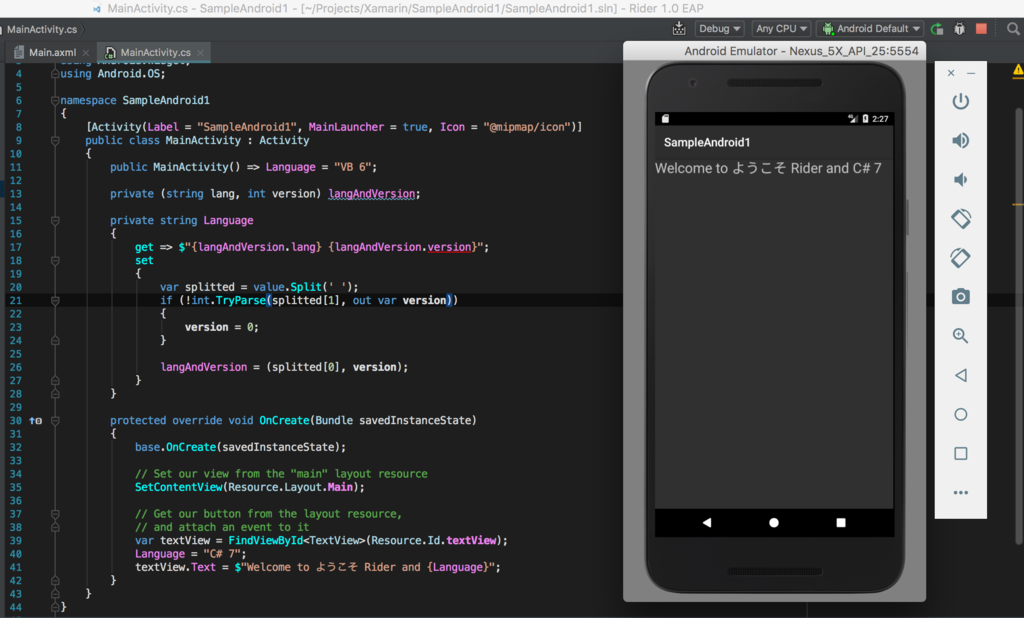
Task: Close the emulator sidebar with the X
Action: (951, 73)
